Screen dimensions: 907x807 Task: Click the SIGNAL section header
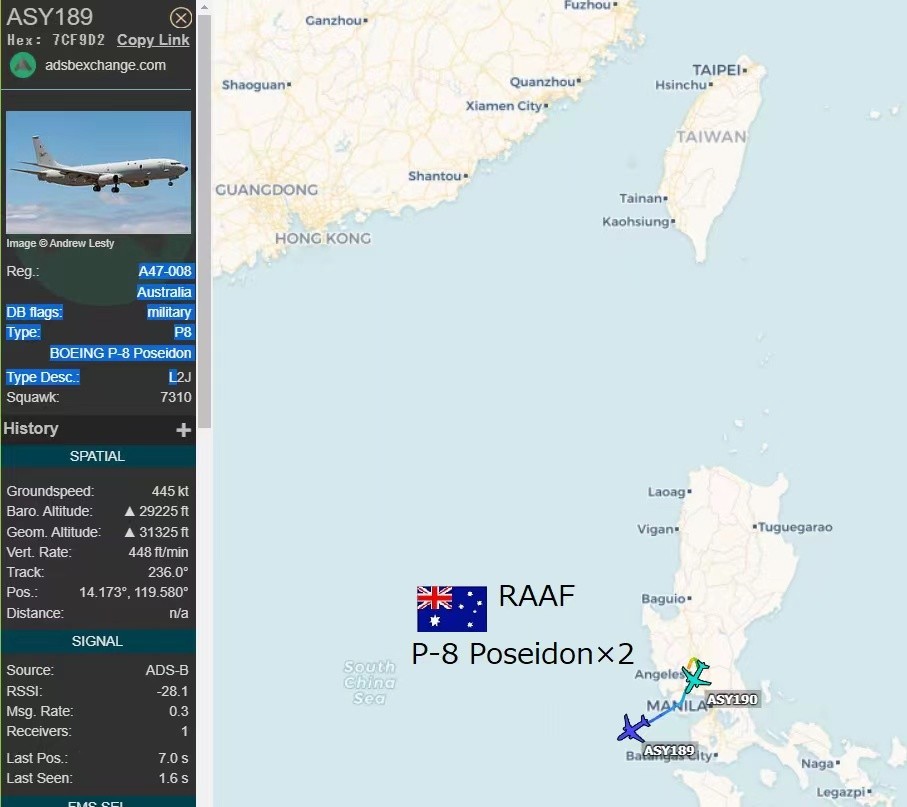click(97, 641)
